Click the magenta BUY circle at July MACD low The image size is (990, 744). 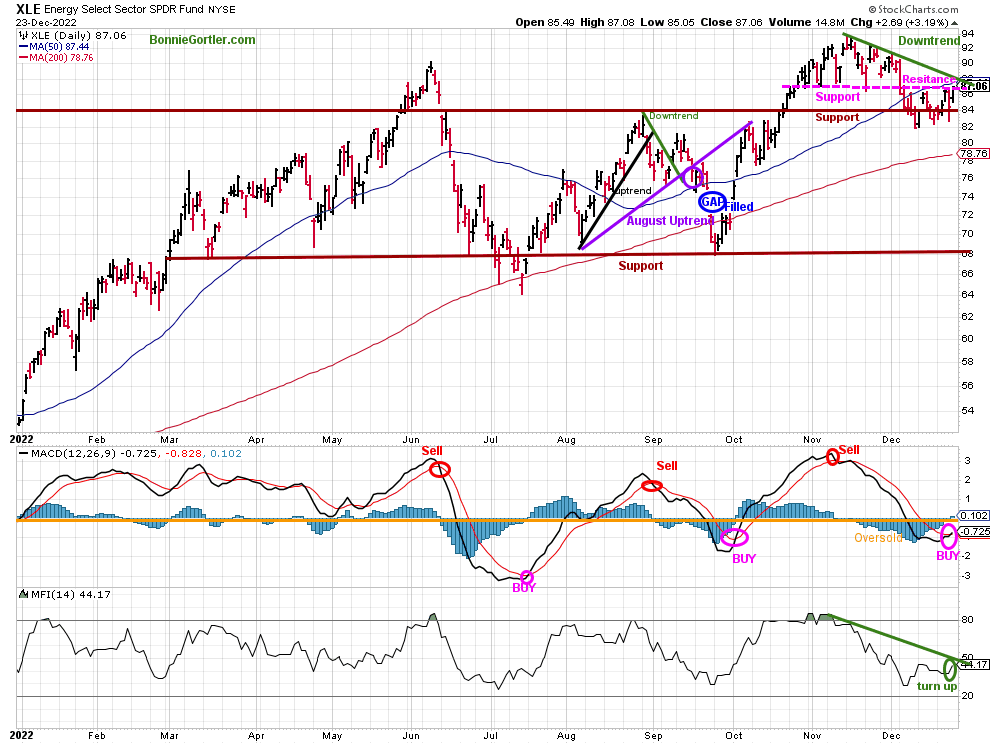[527, 577]
